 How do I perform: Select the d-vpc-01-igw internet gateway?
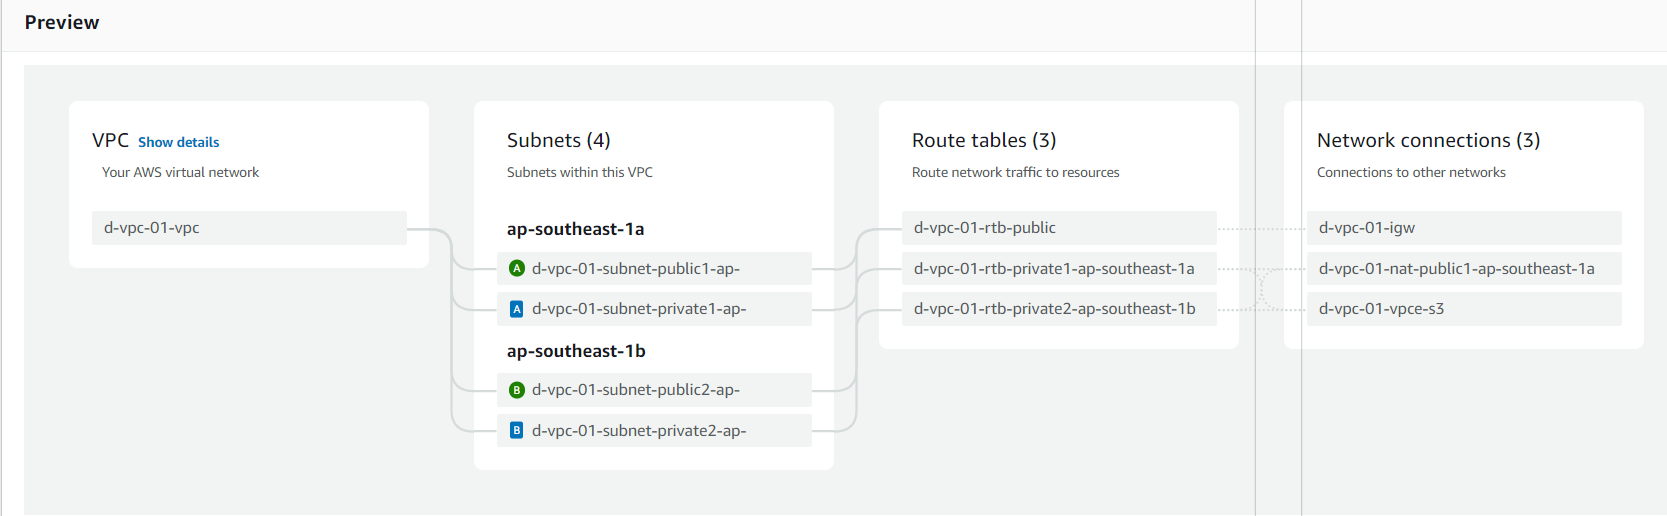[1367, 228]
